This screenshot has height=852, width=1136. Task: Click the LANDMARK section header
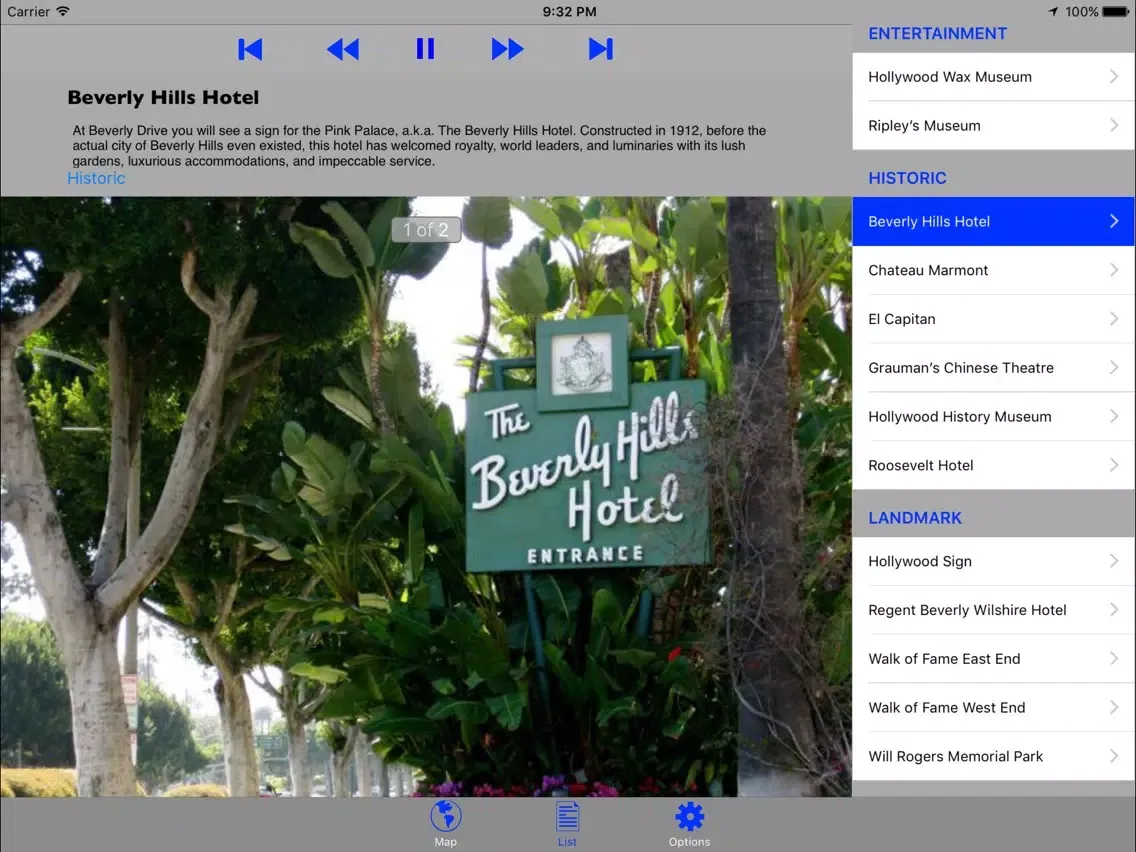click(915, 518)
